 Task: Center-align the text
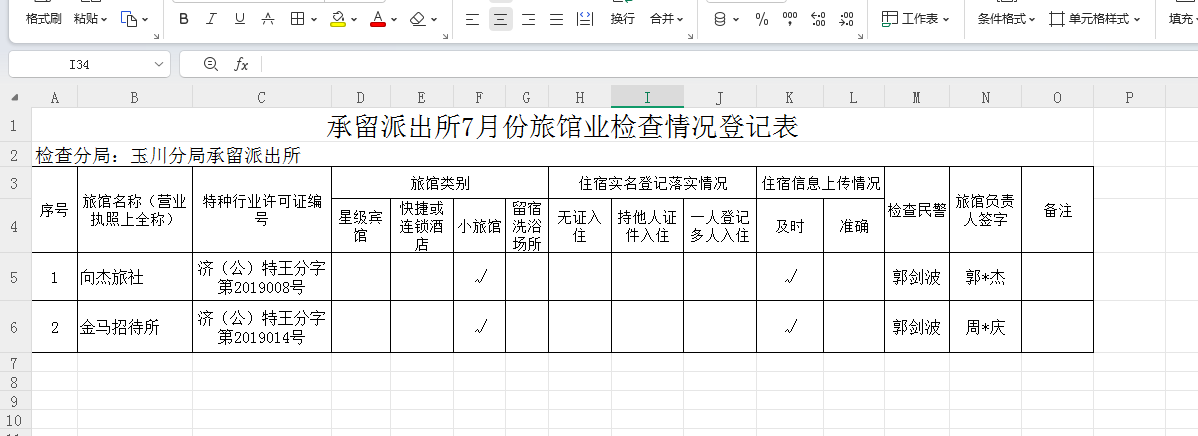click(500, 19)
